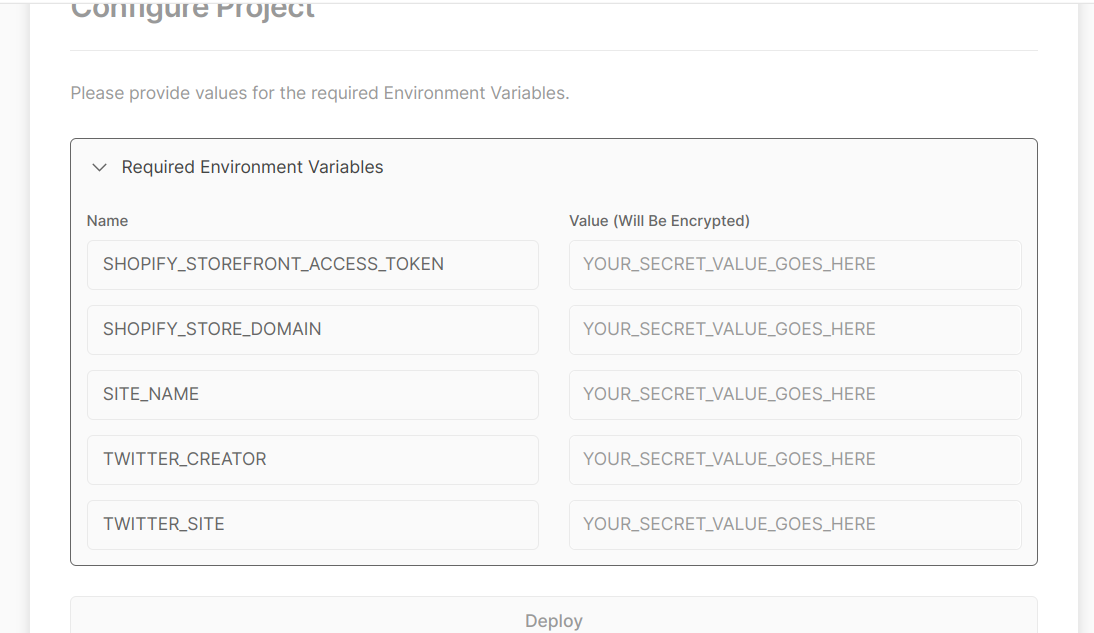
Task: Select the TWITTER_CREATOR value field
Action: point(795,459)
